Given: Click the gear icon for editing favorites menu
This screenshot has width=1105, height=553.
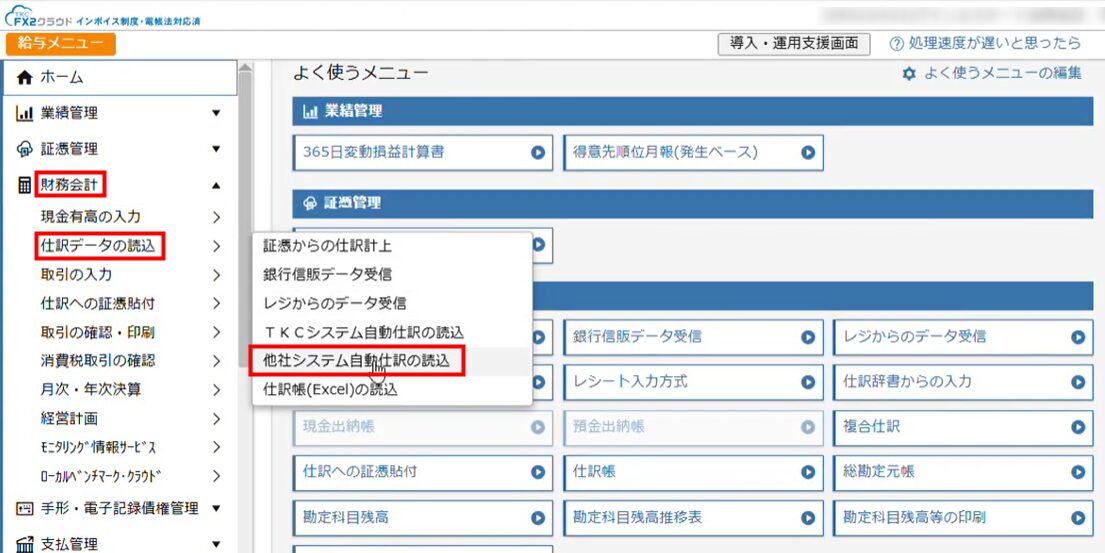Looking at the screenshot, I should 909,73.
